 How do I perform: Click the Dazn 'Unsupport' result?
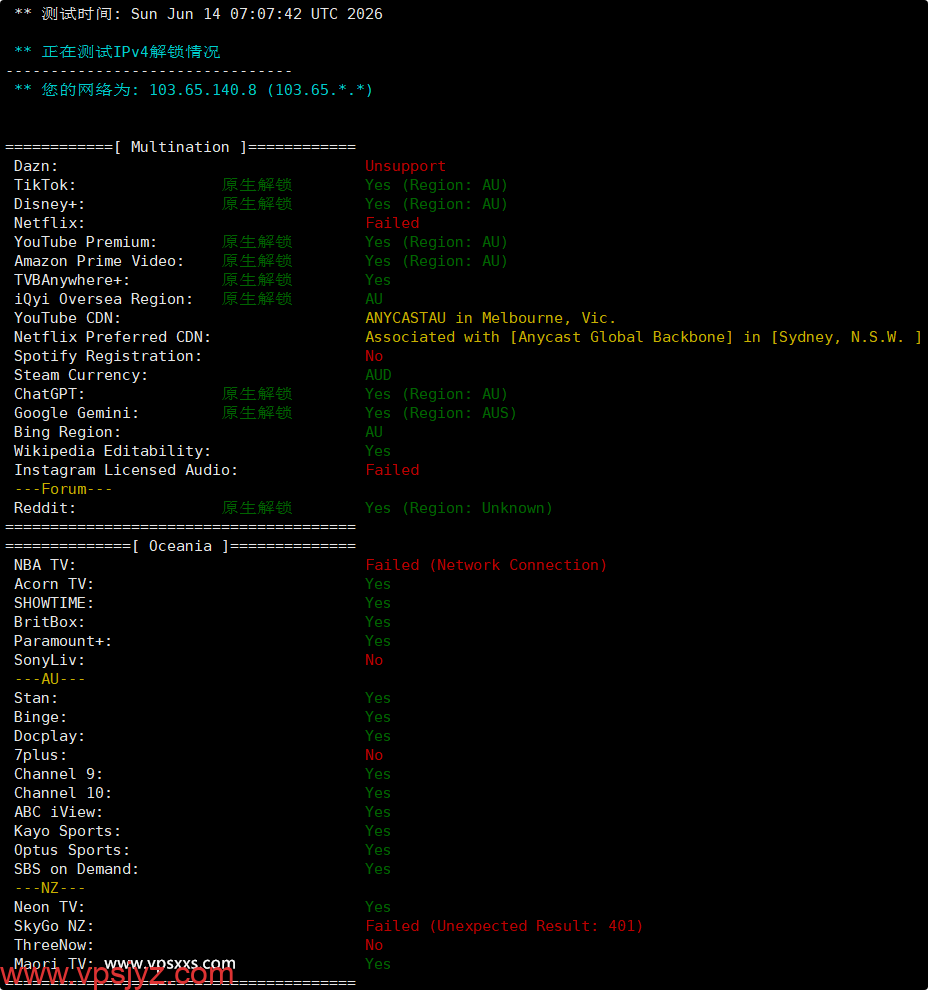pos(405,166)
